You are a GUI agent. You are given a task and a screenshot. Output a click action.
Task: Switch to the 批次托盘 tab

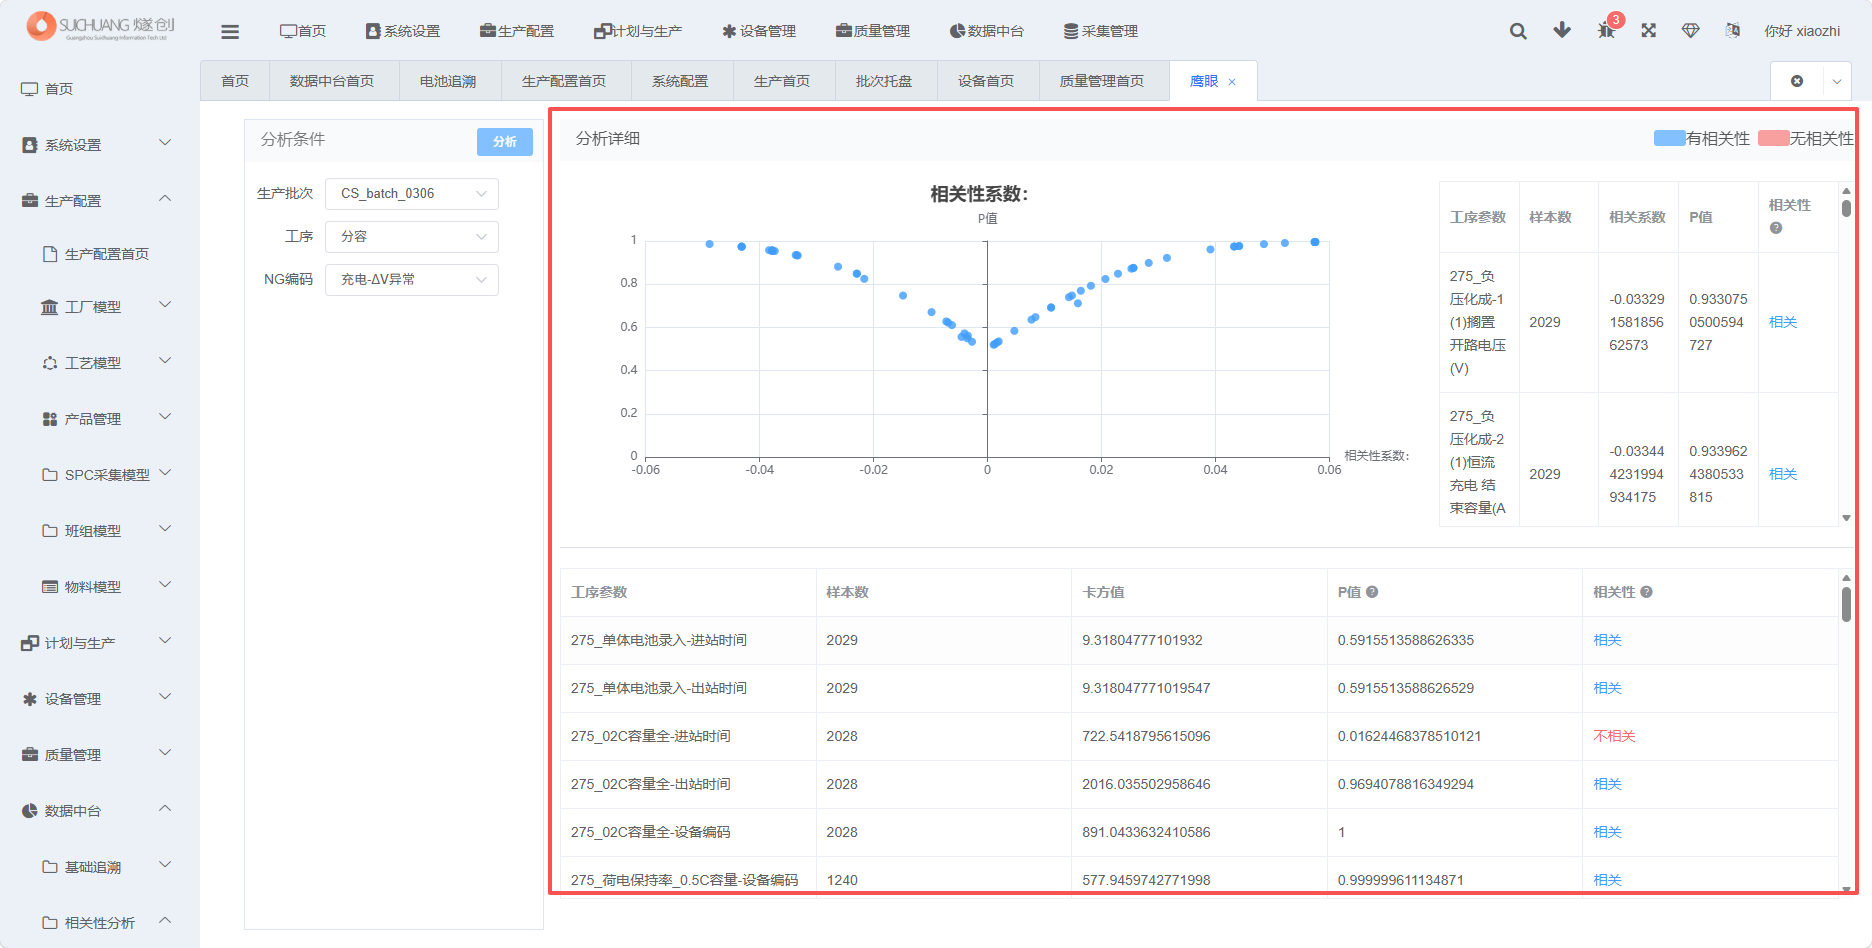click(x=884, y=81)
